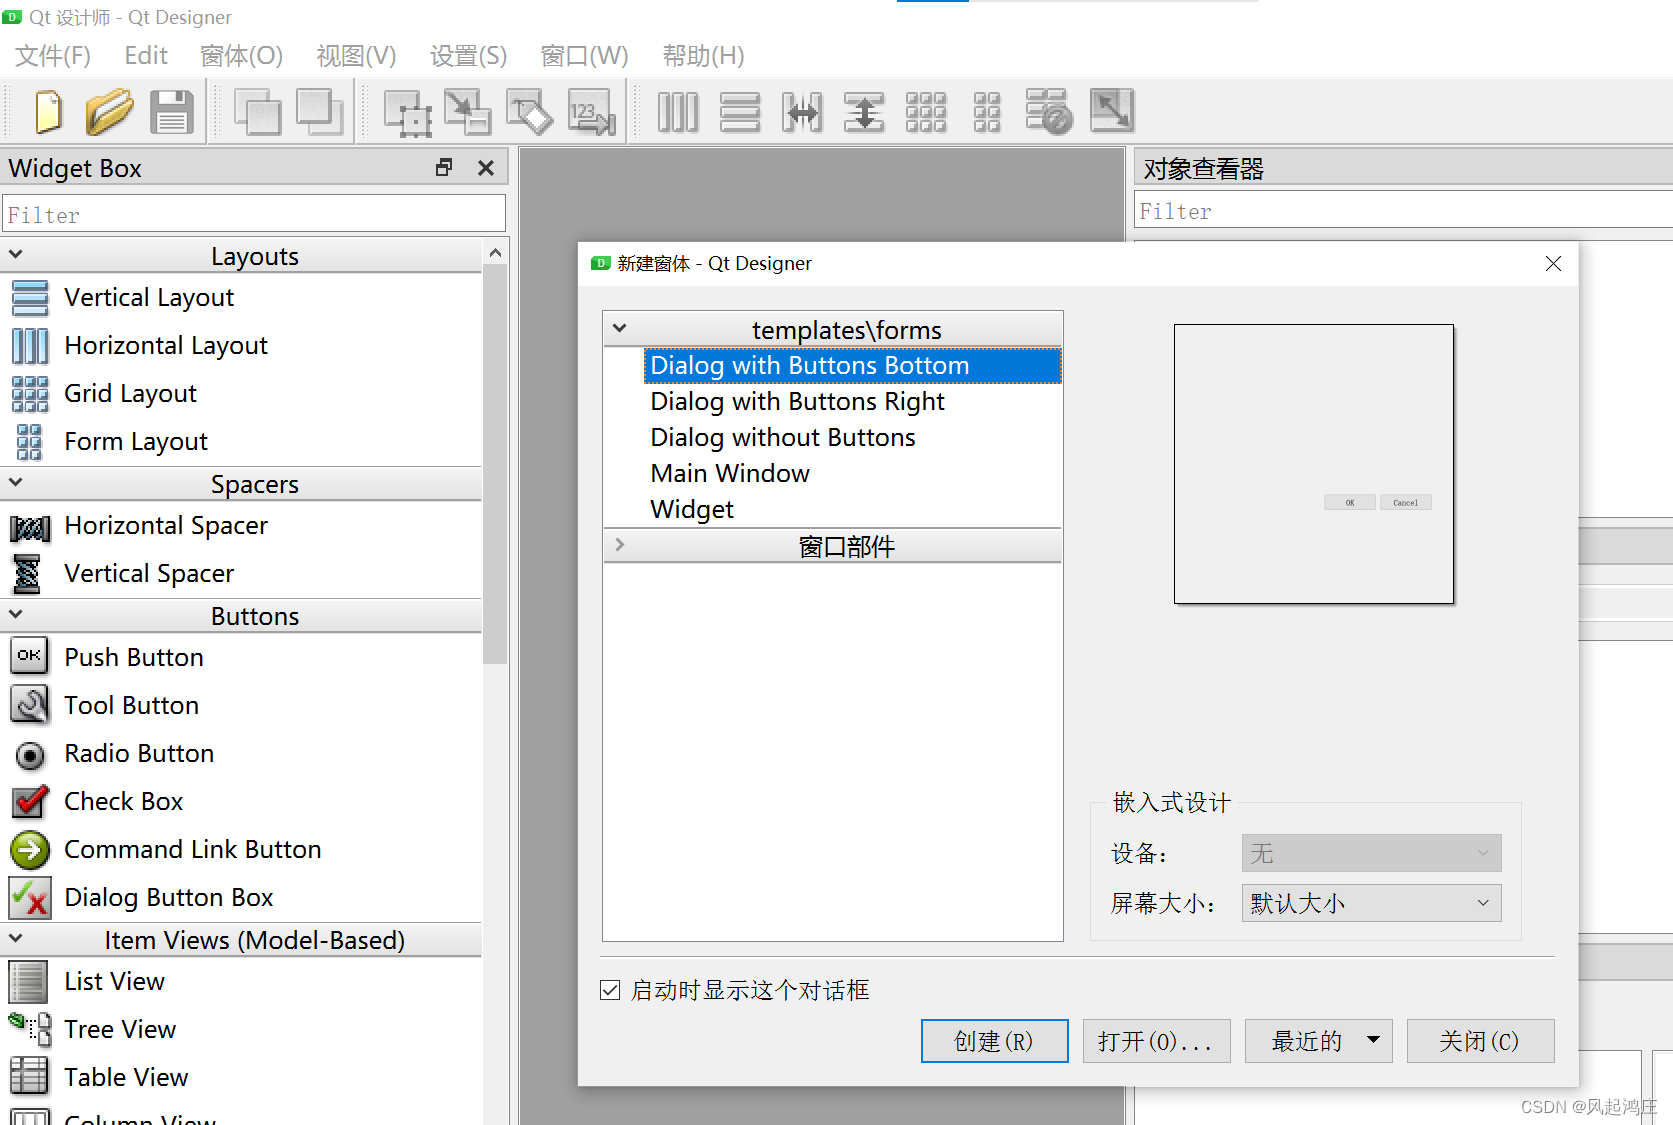1673x1125 pixels.
Task: Select the Edit Signals/Slots mode icon
Action: point(468,111)
